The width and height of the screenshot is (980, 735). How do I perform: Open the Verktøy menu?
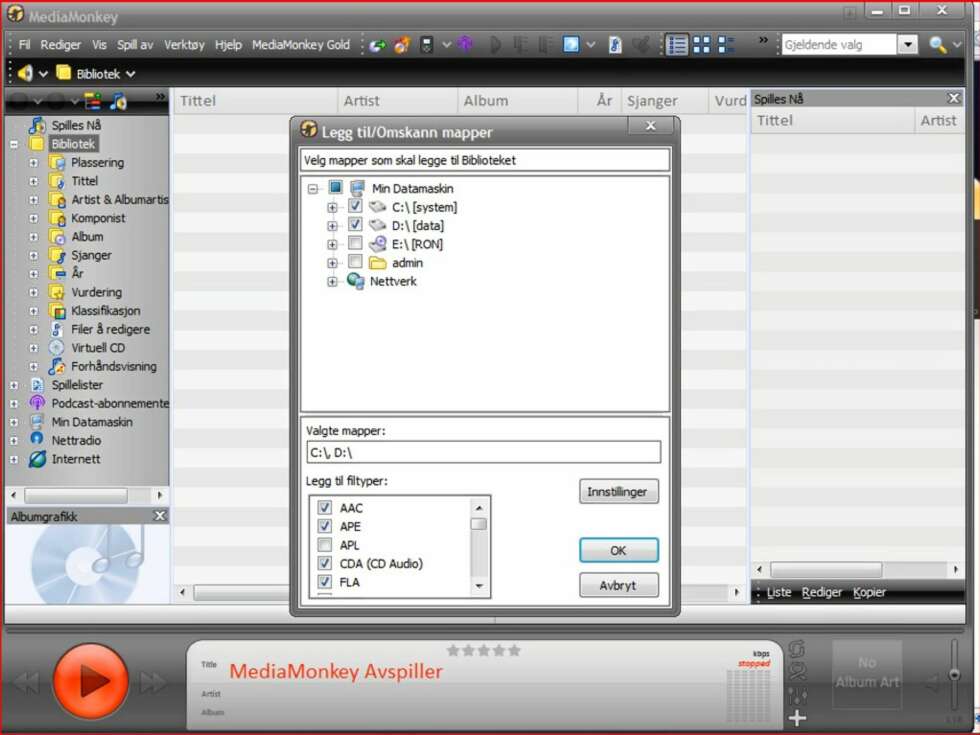[x=184, y=44]
